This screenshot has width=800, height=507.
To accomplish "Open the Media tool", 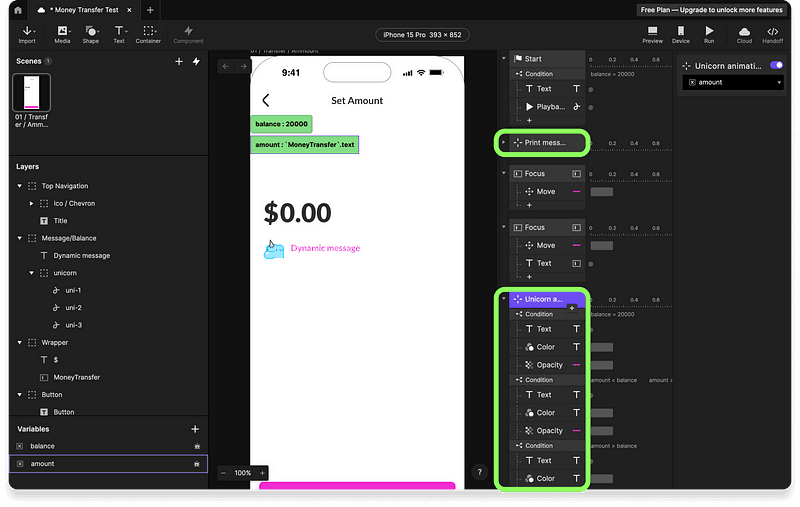I will point(62,34).
